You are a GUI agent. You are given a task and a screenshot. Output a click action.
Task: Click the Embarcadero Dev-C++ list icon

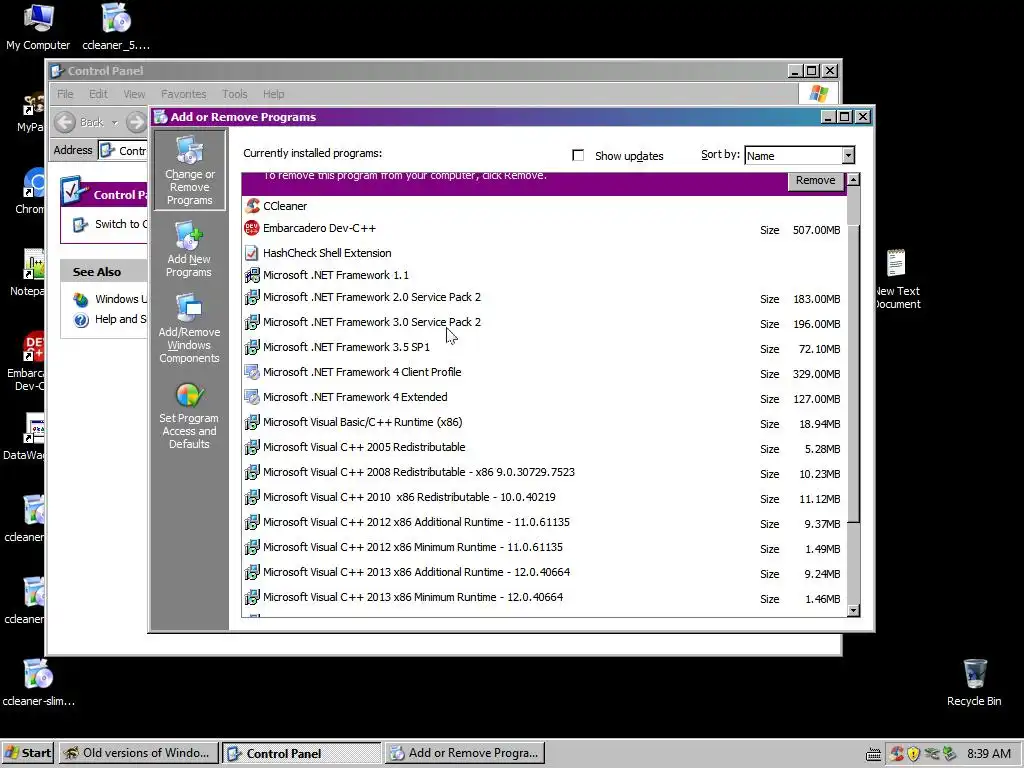(x=252, y=228)
